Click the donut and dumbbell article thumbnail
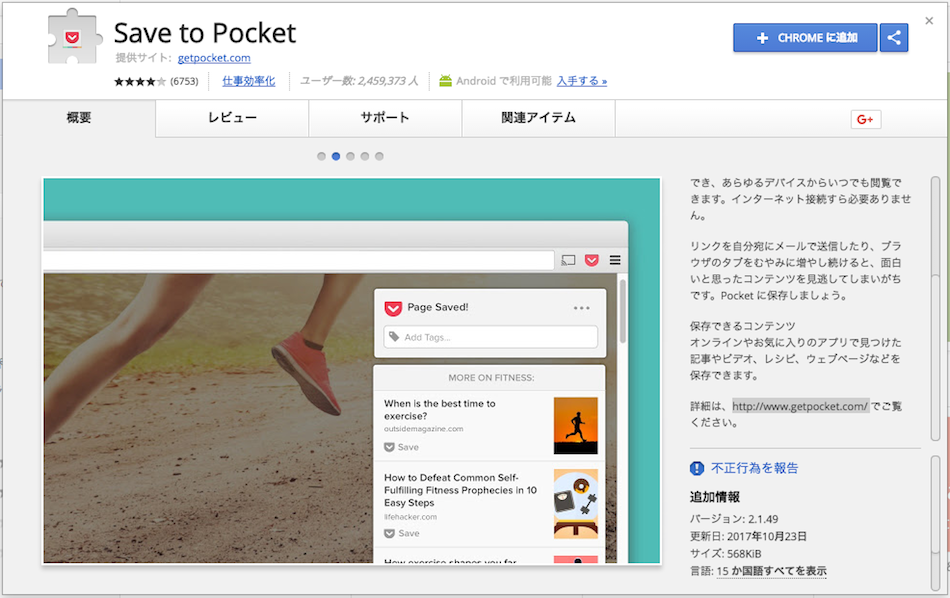Viewport: 950px width, 598px height. tap(576, 503)
